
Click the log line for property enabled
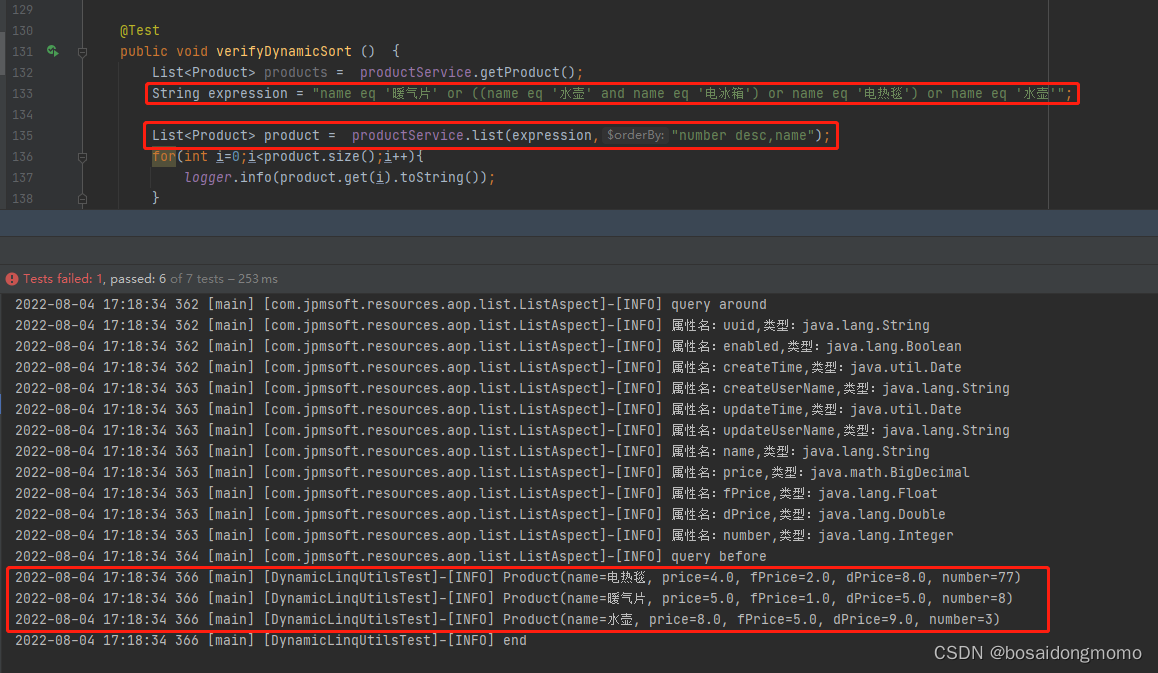(488, 346)
